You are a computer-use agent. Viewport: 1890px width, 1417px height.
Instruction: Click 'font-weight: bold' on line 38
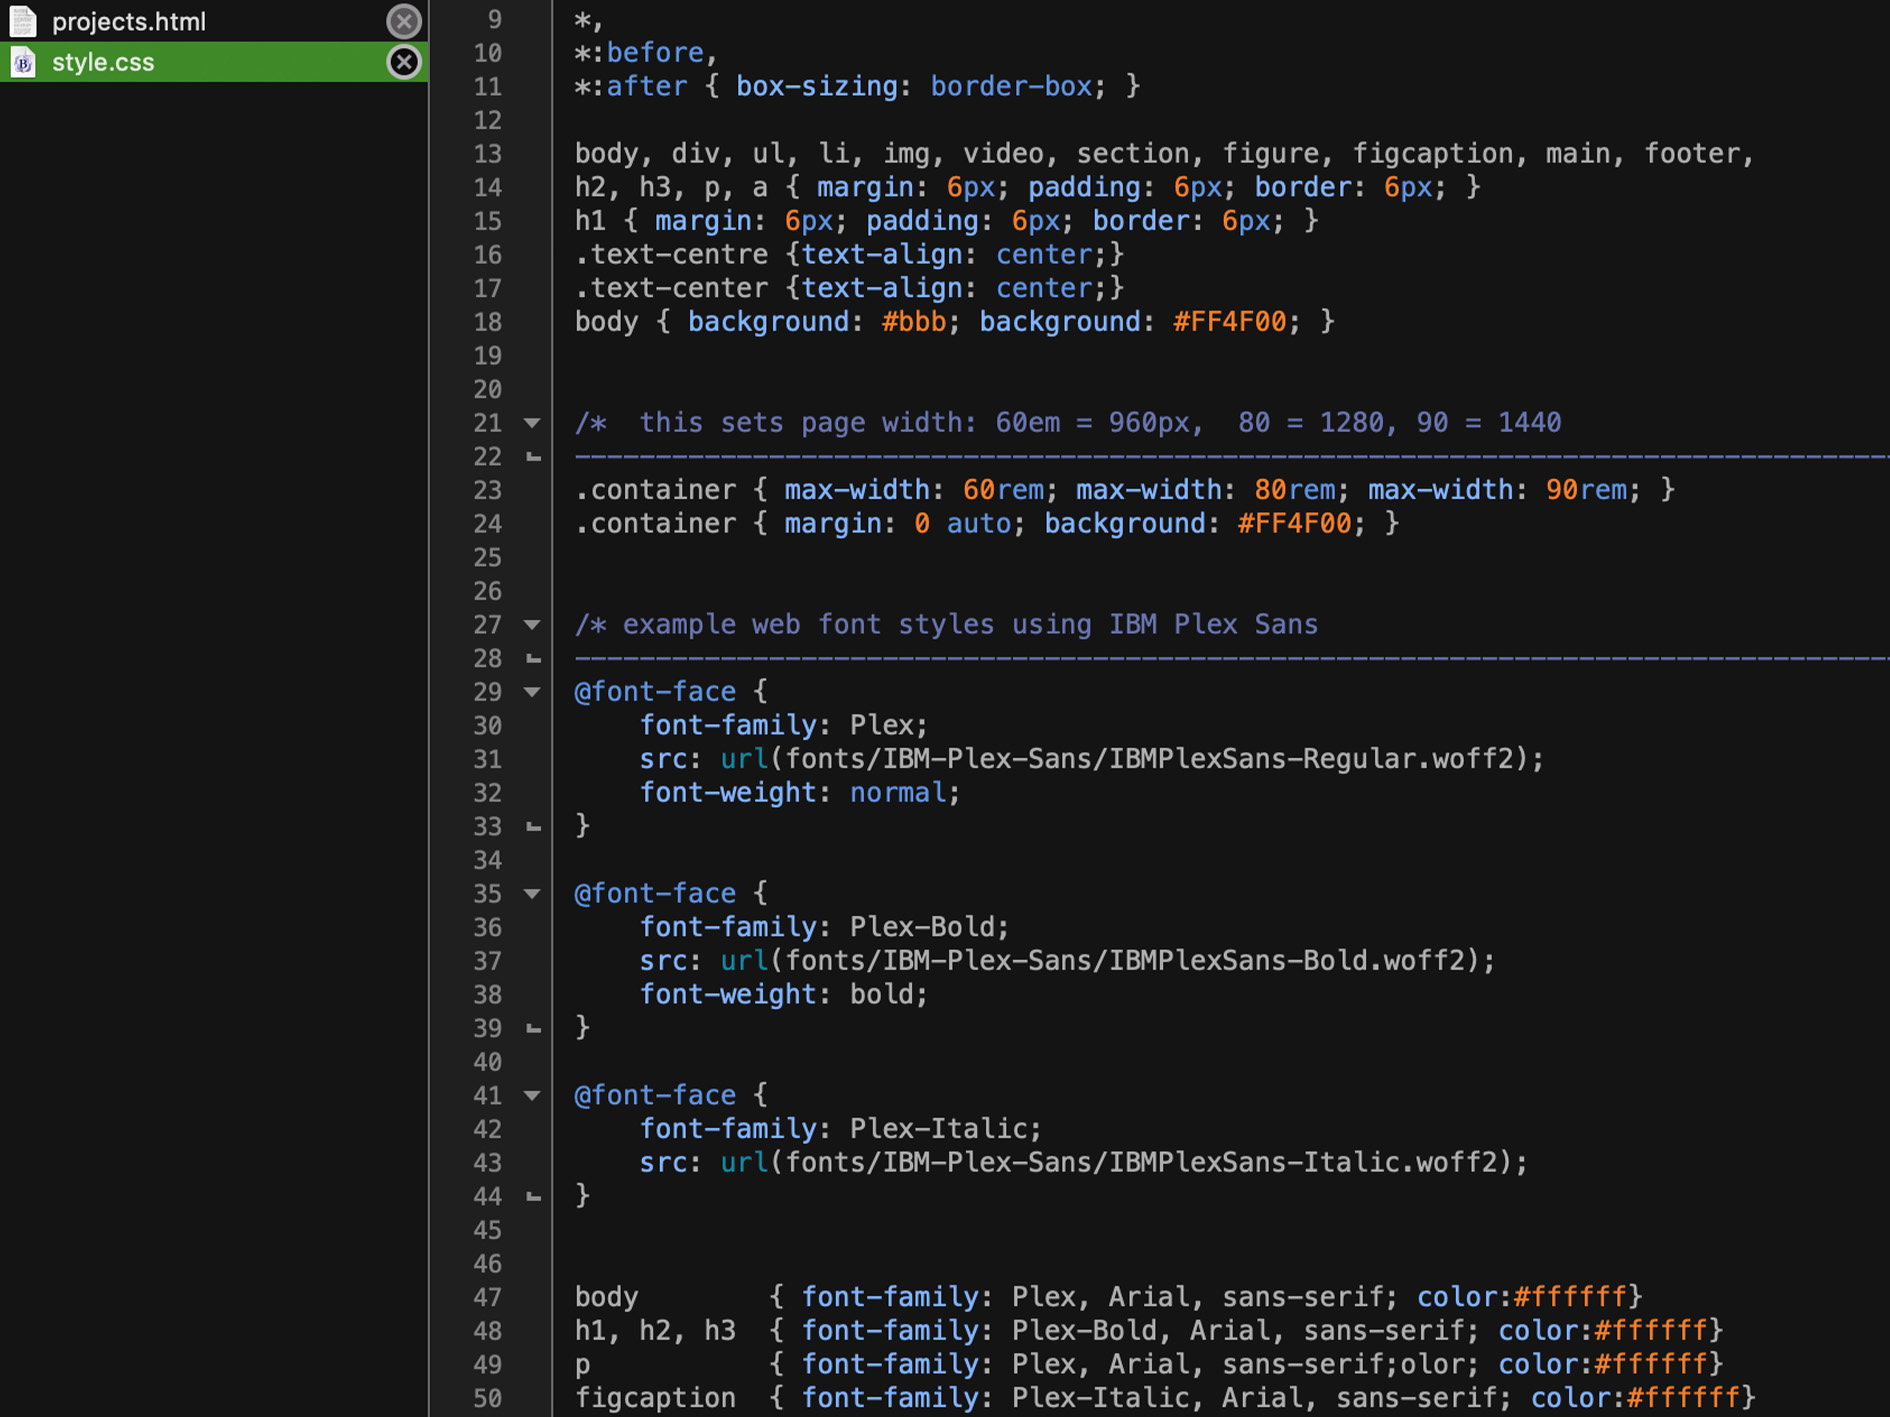click(784, 995)
